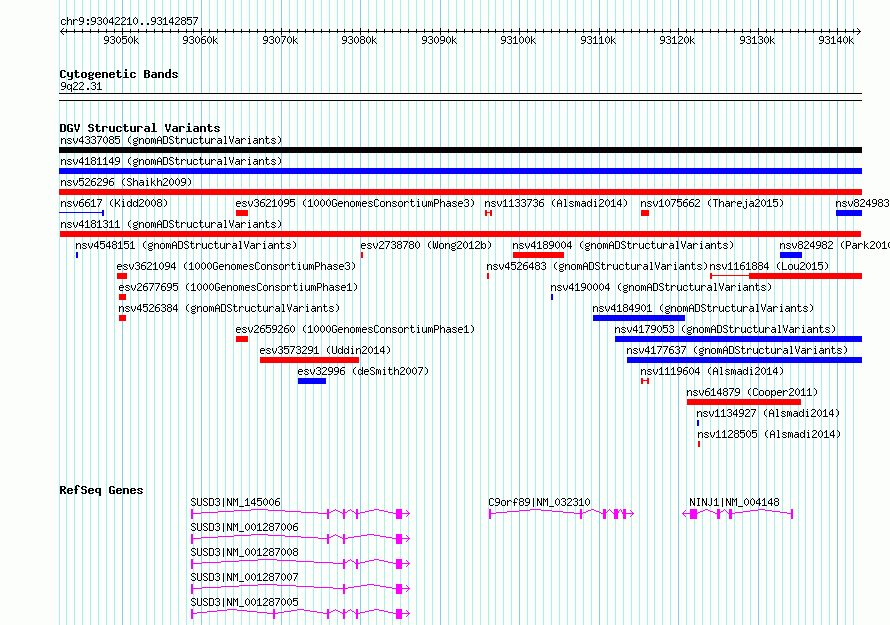The width and height of the screenshot is (890, 625).
Task: Open nsv4337085 (gnomADStructuralVariants) label
Action: (x=171, y=140)
